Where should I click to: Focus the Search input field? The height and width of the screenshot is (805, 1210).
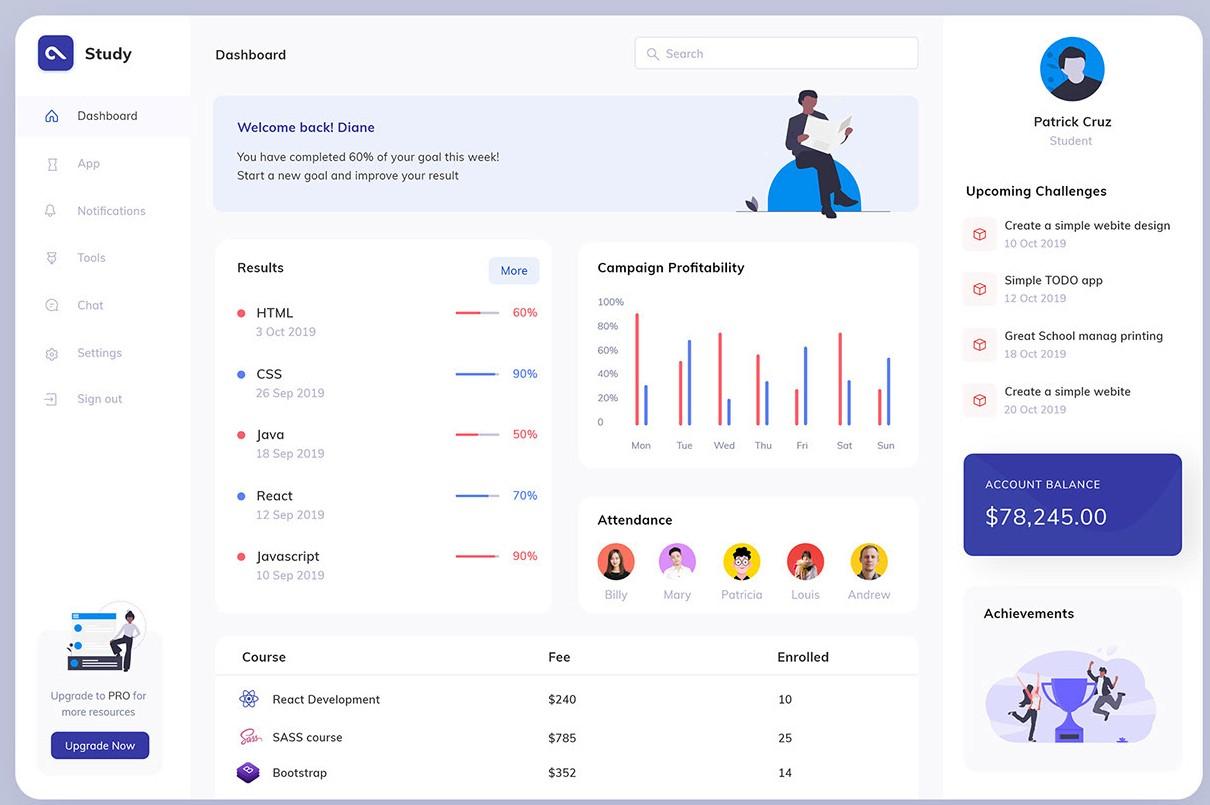[x=777, y=54]
